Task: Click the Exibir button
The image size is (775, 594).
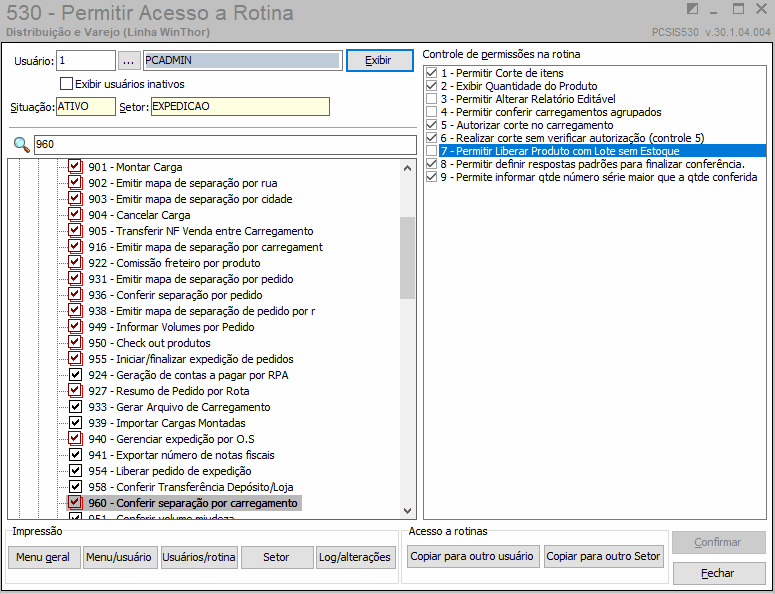Action: pyautogui.click(x=379, y=60)
